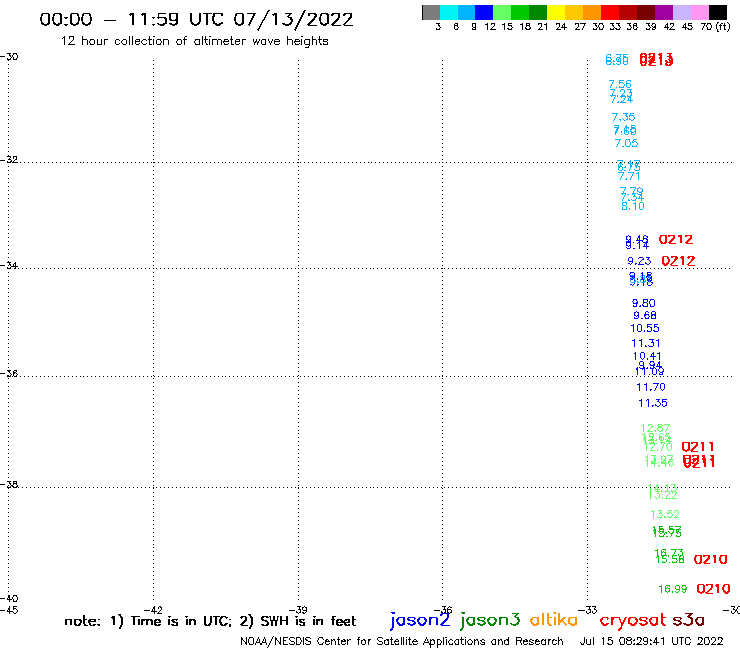Click the wave height value '7.35'
Viewport: 740px width, 650px height.
pos(623,117)
